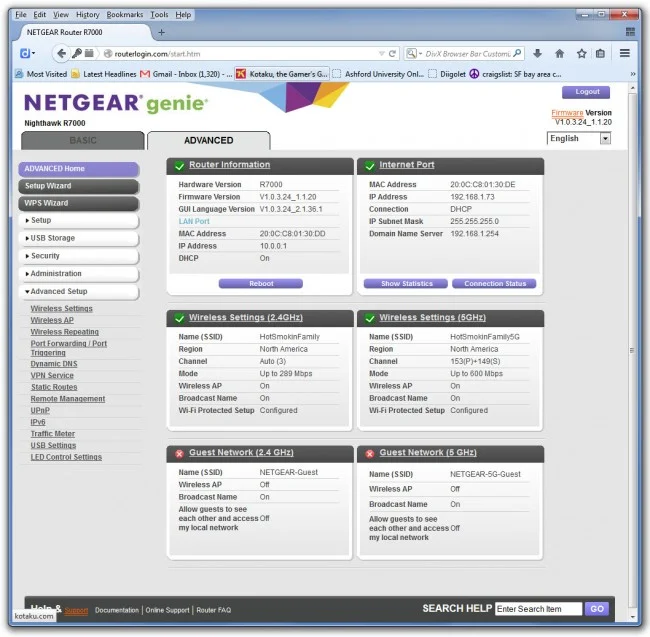Screen dimensions: 650x637
Task: Open Traffic Meter link
Action: tap(53, 434)
